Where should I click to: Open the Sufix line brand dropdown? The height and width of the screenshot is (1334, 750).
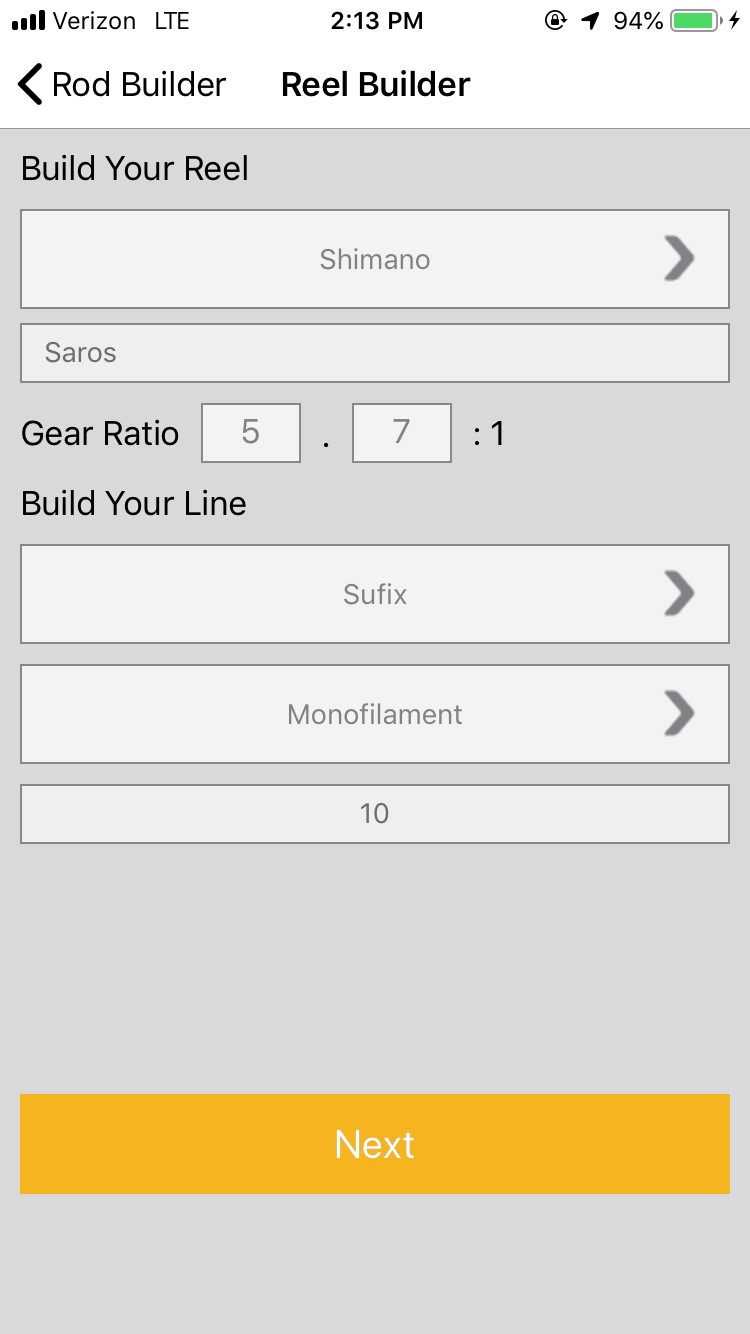375,594
